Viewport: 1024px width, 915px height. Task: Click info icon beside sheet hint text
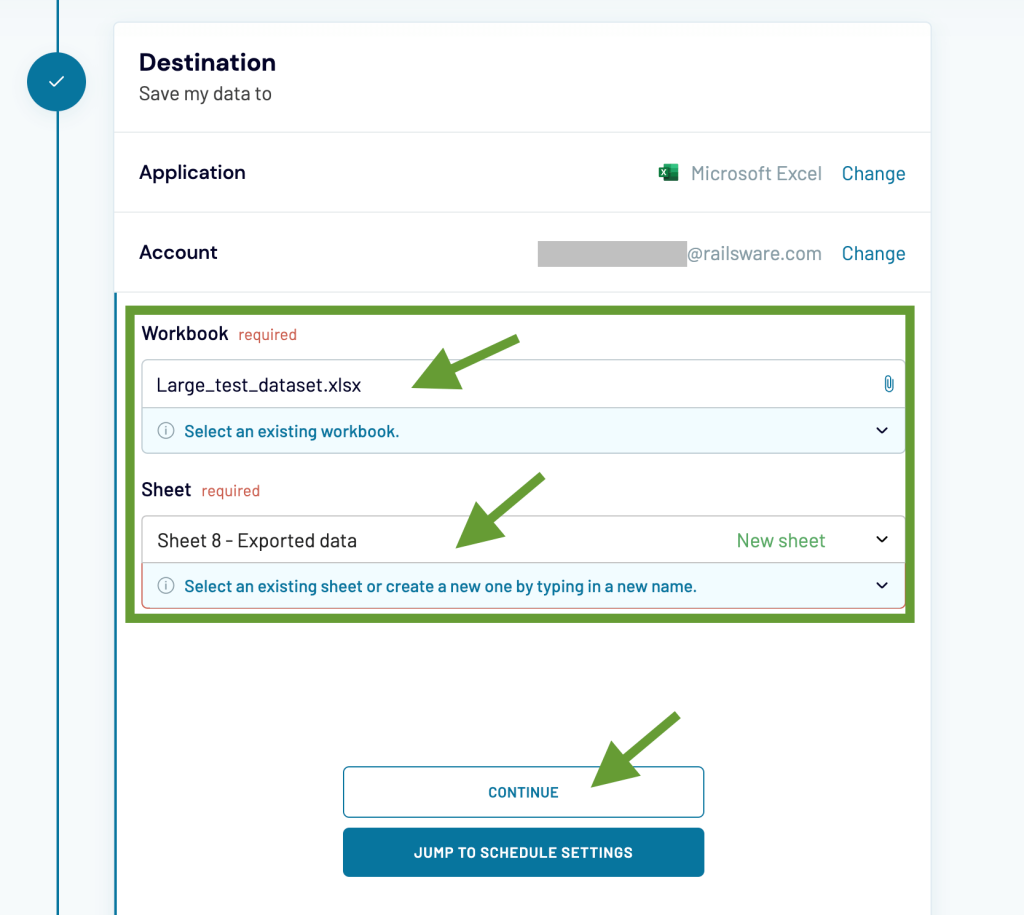click(166, 586)
